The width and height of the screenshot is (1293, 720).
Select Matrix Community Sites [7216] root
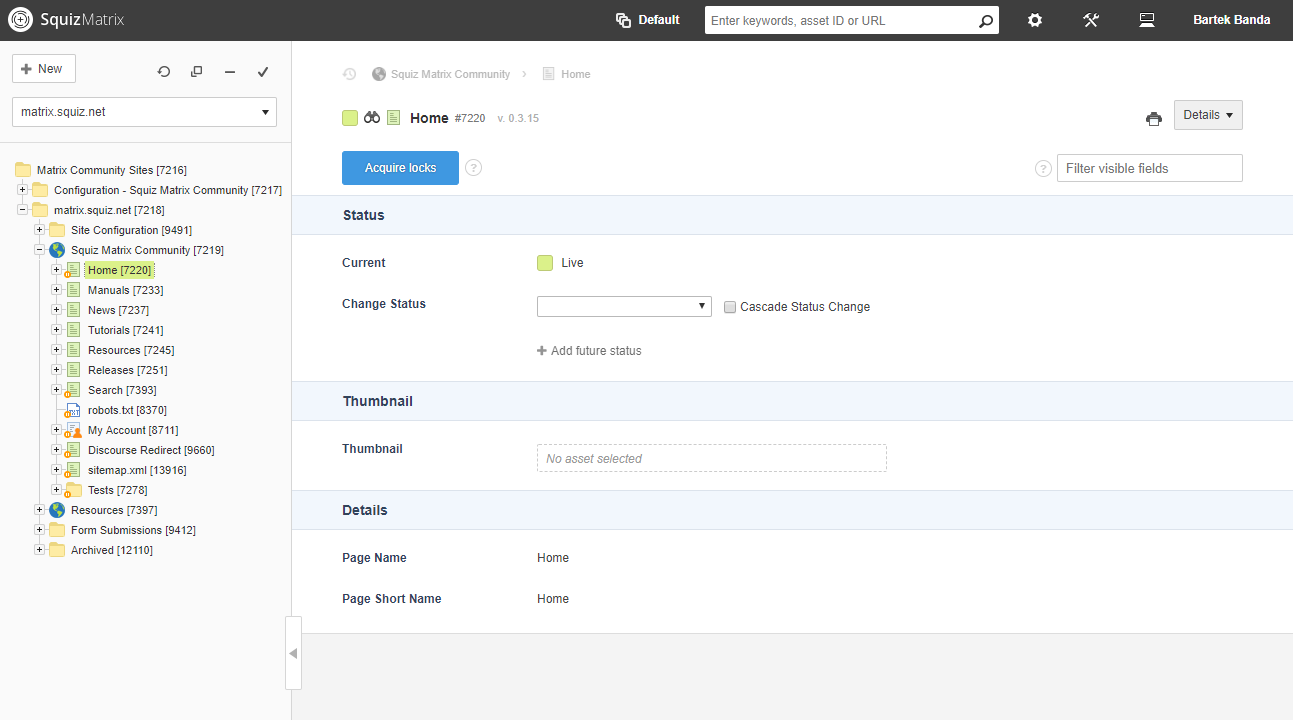click(x=112, y=170)
